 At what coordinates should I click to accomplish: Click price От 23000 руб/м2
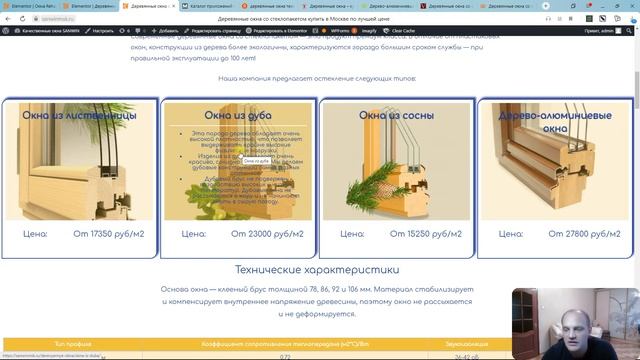(x=267, y=234)
